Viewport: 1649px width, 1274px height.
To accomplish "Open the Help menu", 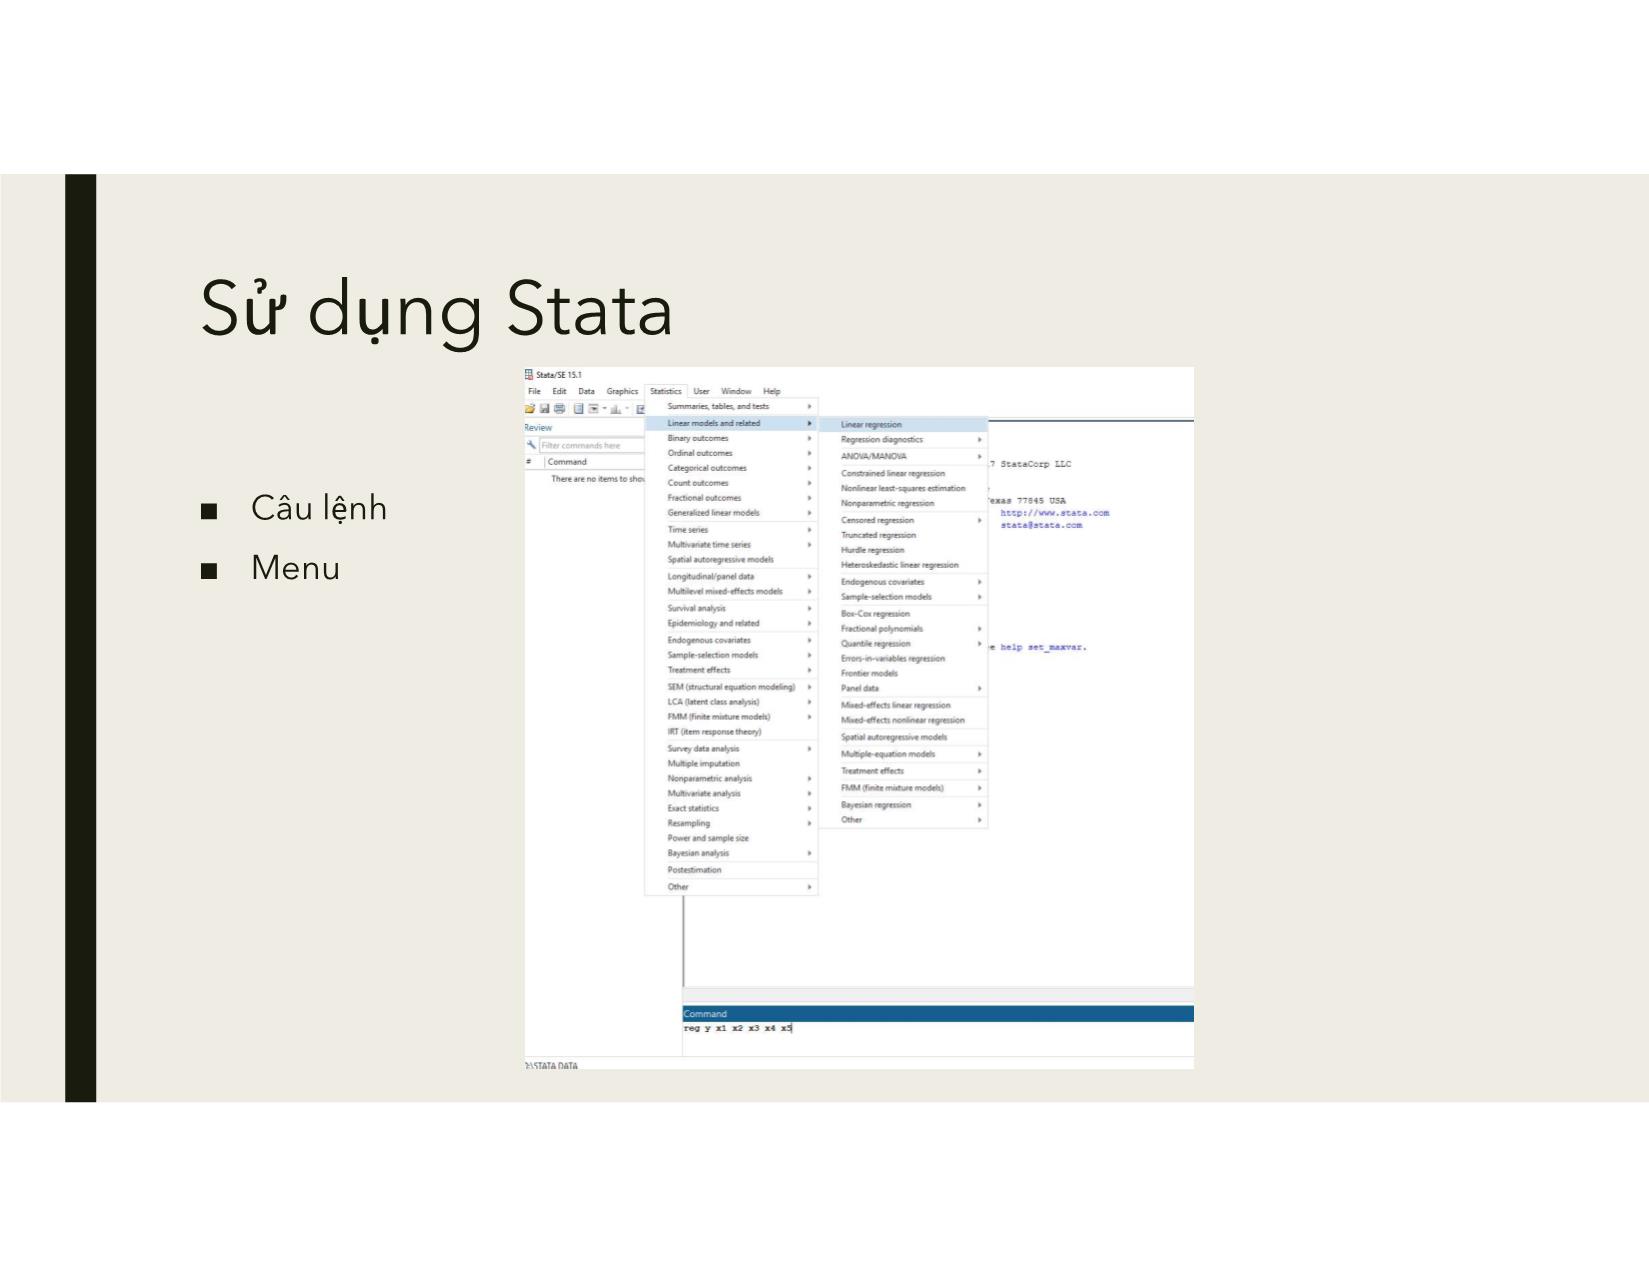I will coord(772,391).
